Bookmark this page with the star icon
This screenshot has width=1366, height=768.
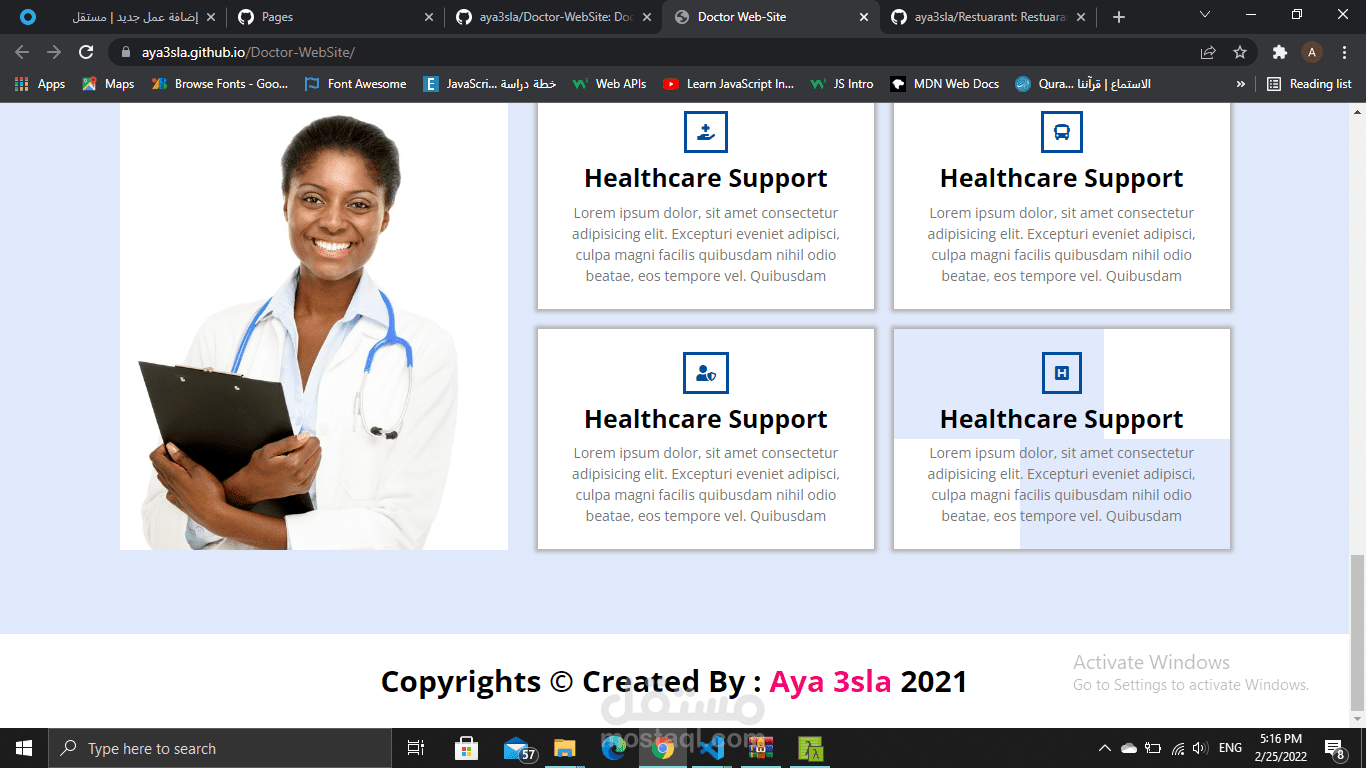[x=1240, y=52]
